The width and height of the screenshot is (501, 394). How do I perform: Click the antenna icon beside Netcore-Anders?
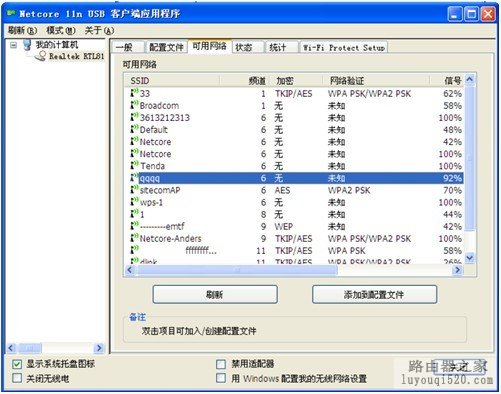[135, 238]
